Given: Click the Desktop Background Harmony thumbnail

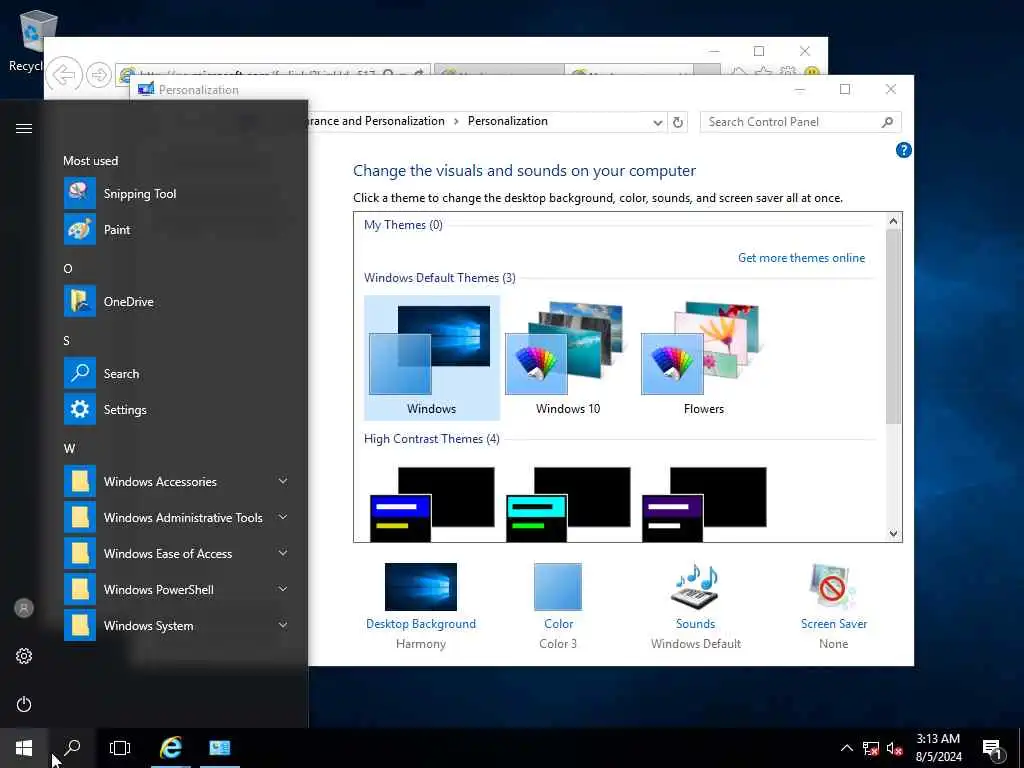Looking at the screenshot, I should [421, 586].
